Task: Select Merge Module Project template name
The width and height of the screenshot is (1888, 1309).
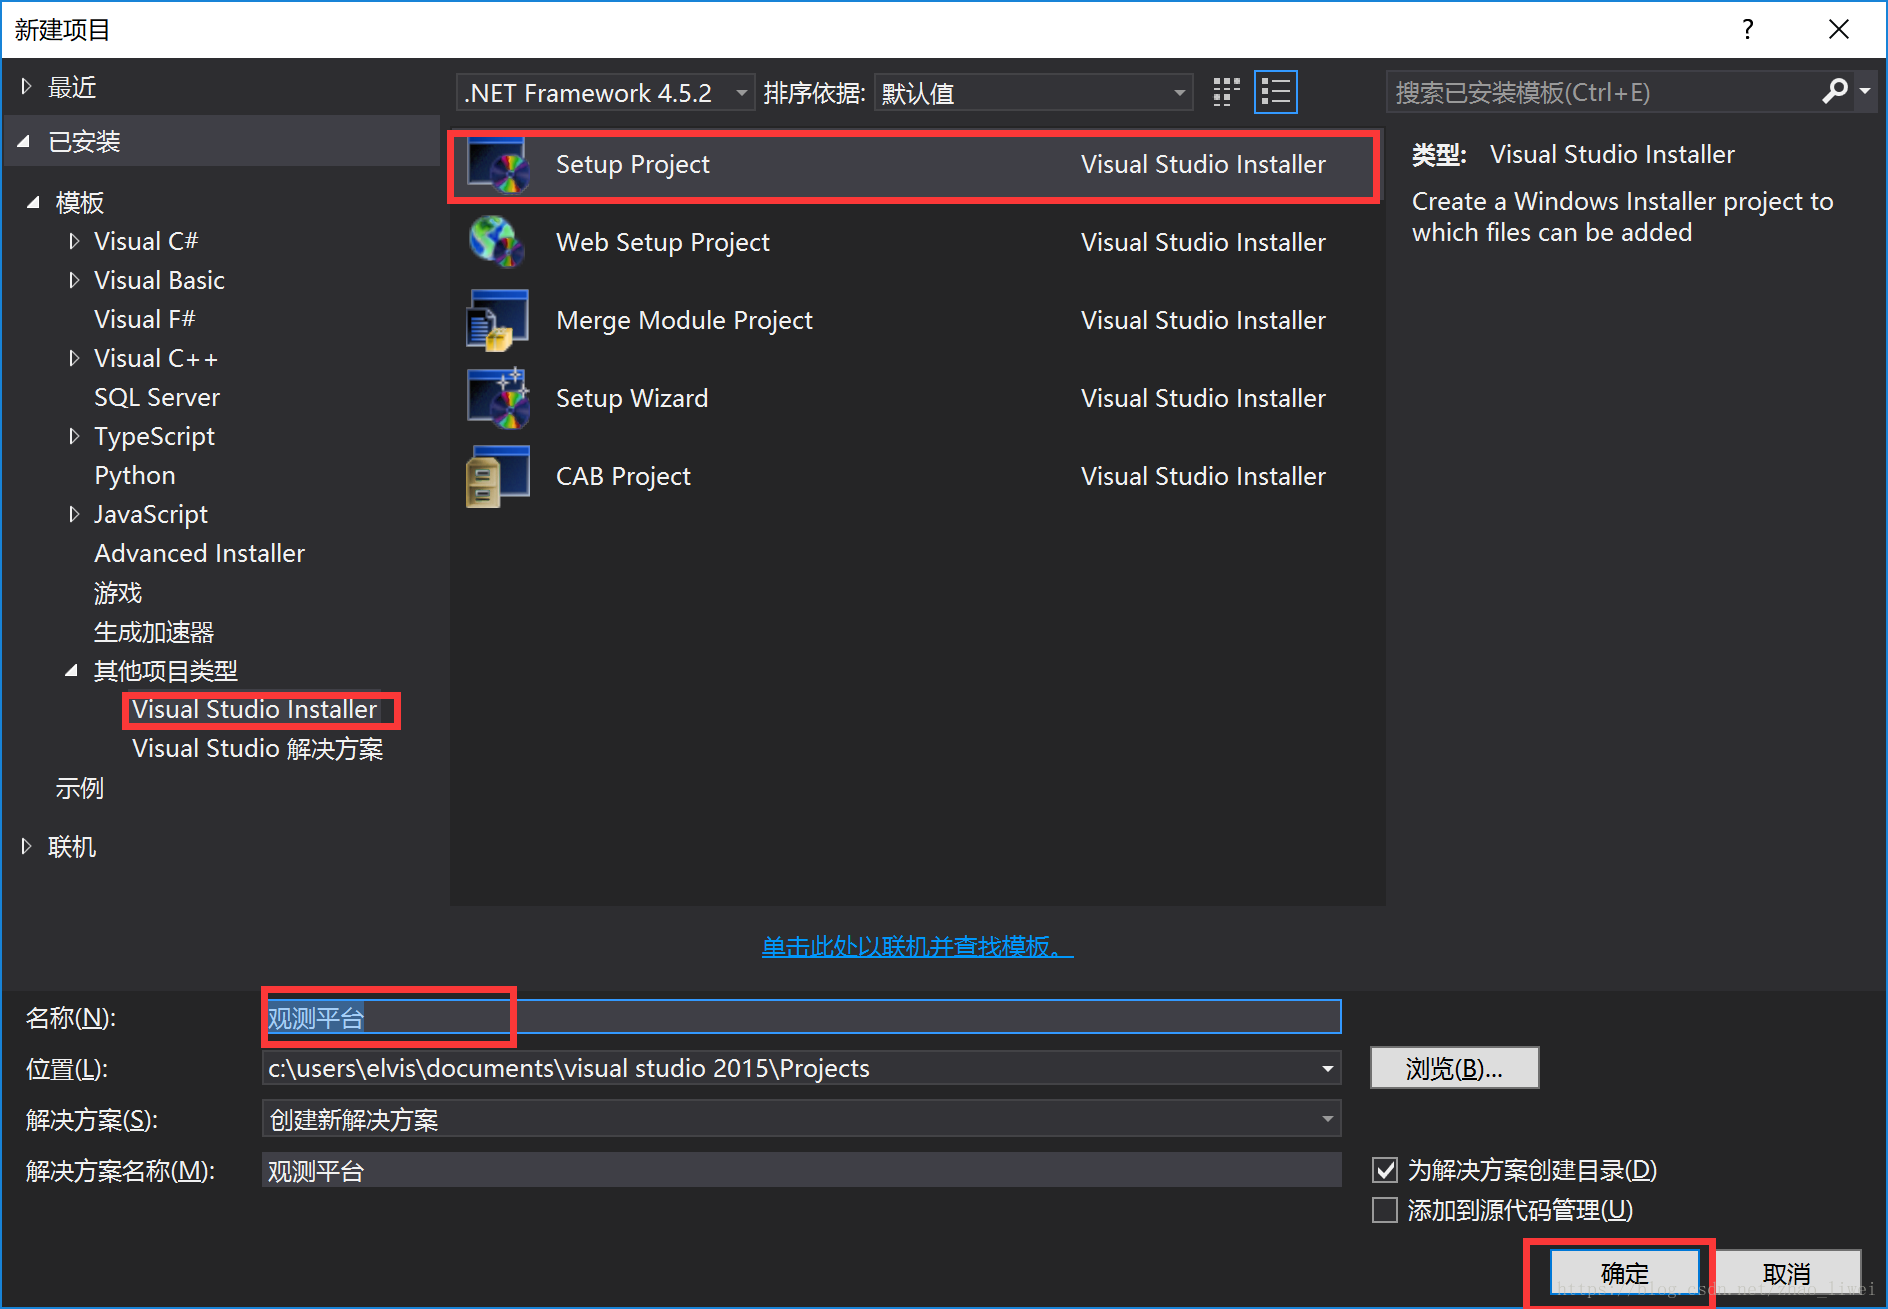Action: 684,321
